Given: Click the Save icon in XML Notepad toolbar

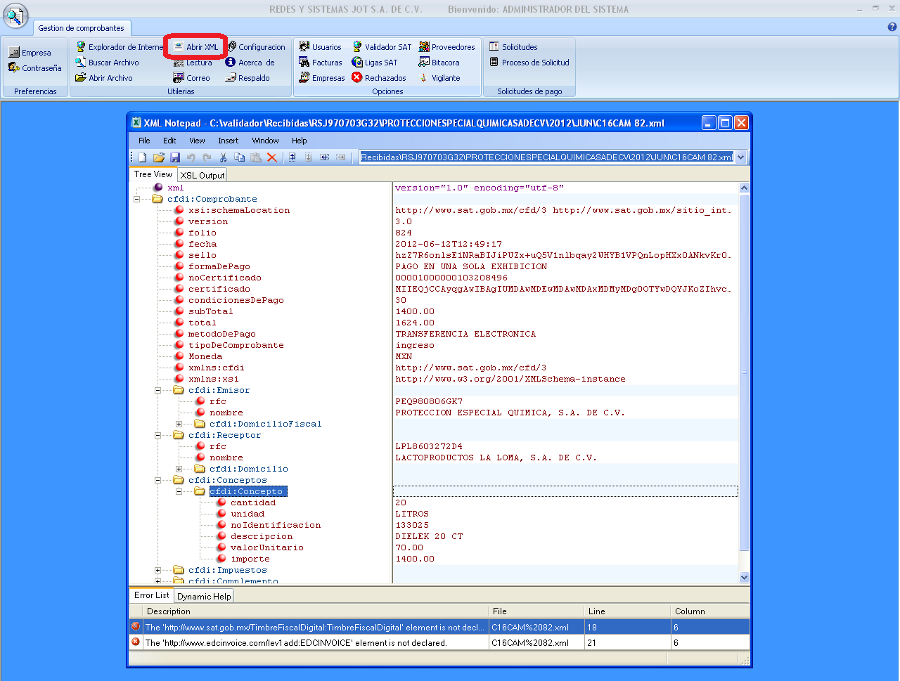Looking at the screenshot, I should tap(174, 158).
